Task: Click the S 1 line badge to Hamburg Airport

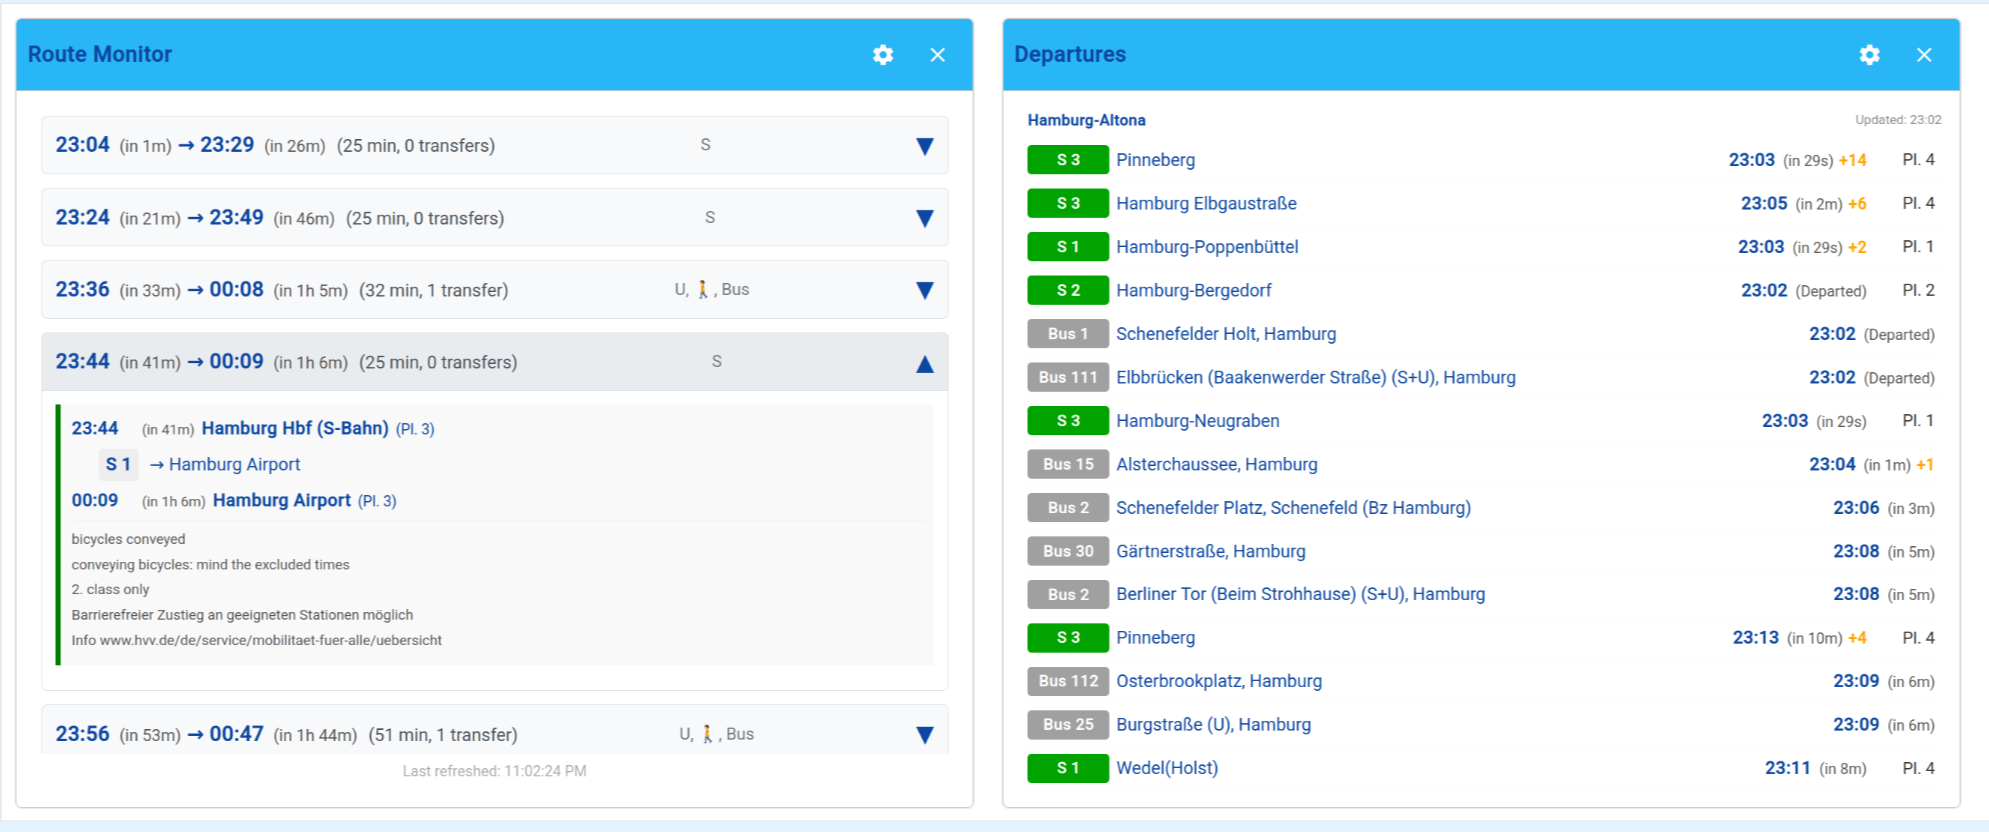Action: coord(118,464)
